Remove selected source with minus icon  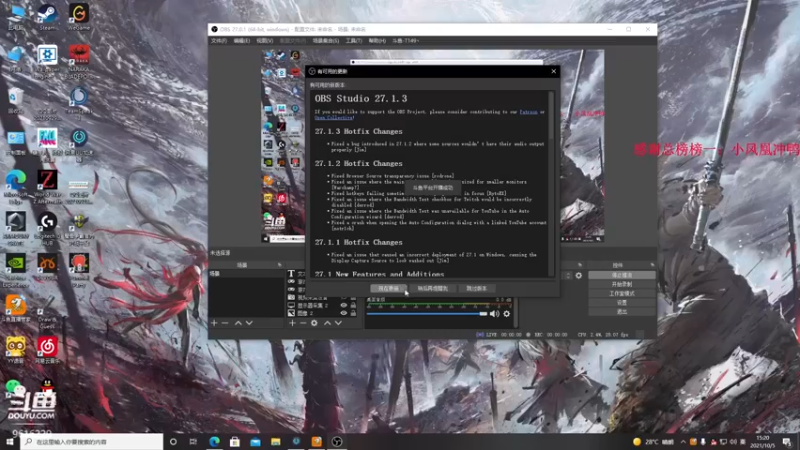pyautogui.click(x=303, y=323)
